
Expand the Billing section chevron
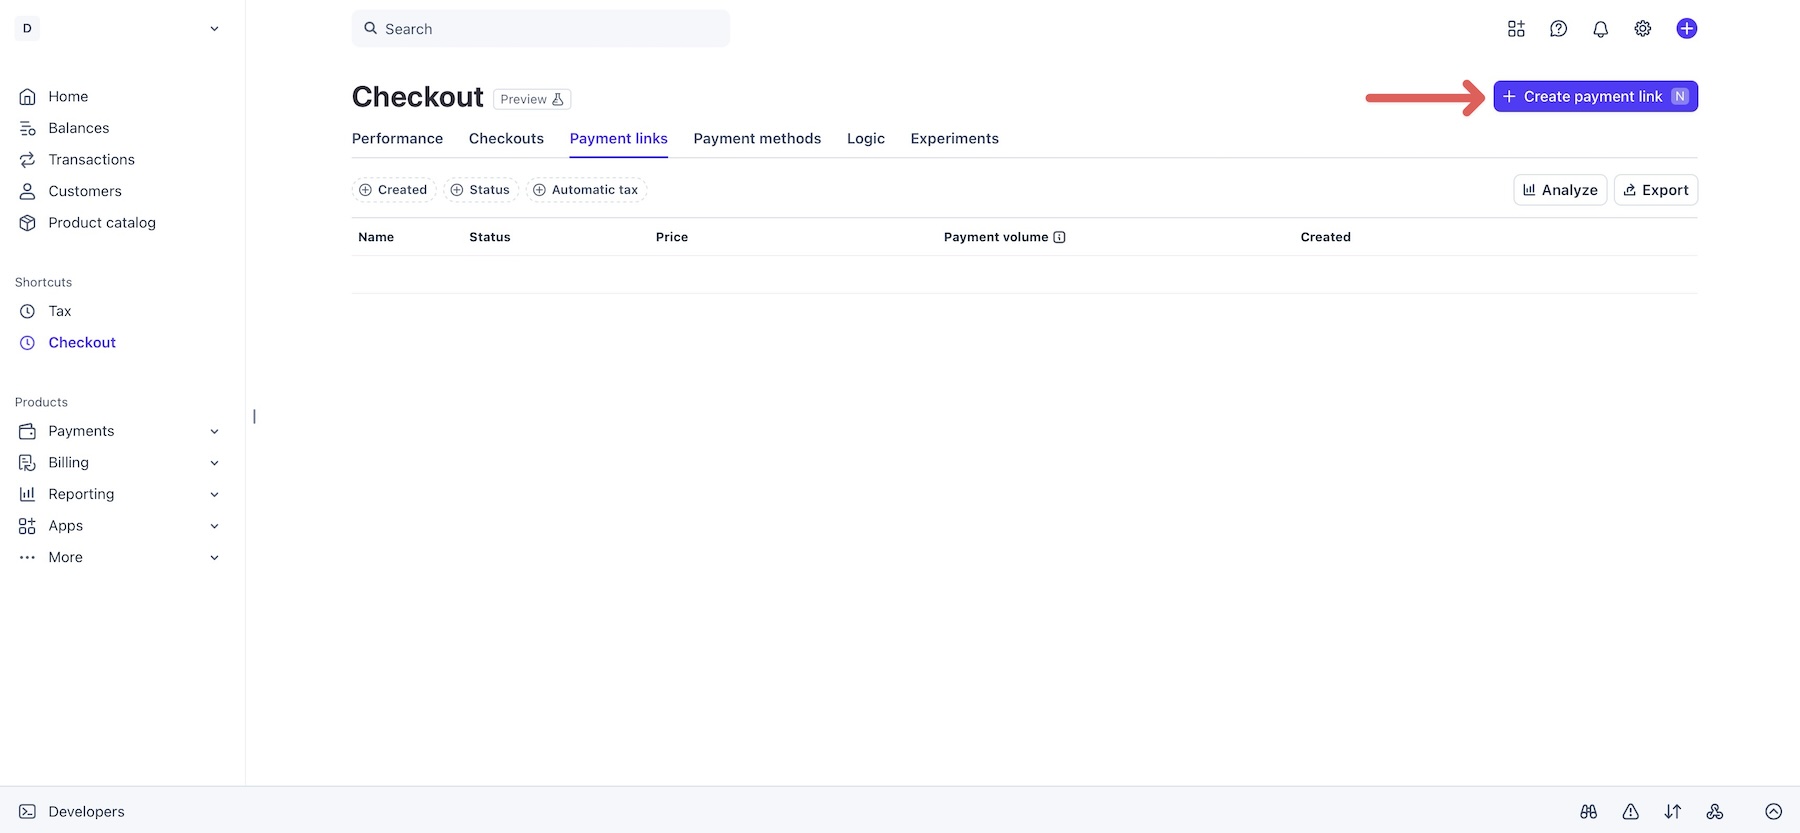click(x=214, y=463)
